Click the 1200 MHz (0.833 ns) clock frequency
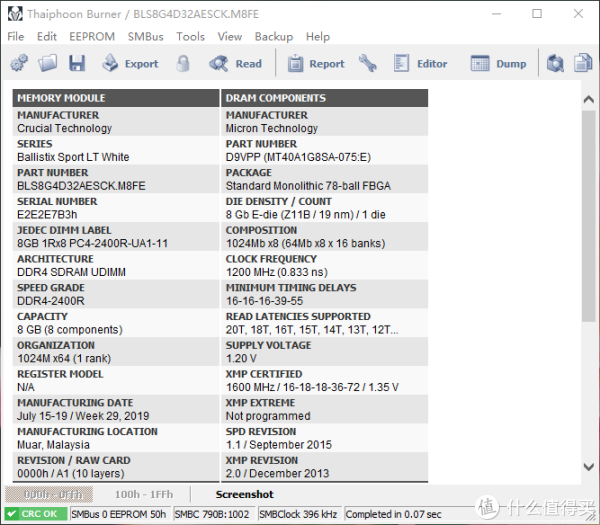 [277, 272]
